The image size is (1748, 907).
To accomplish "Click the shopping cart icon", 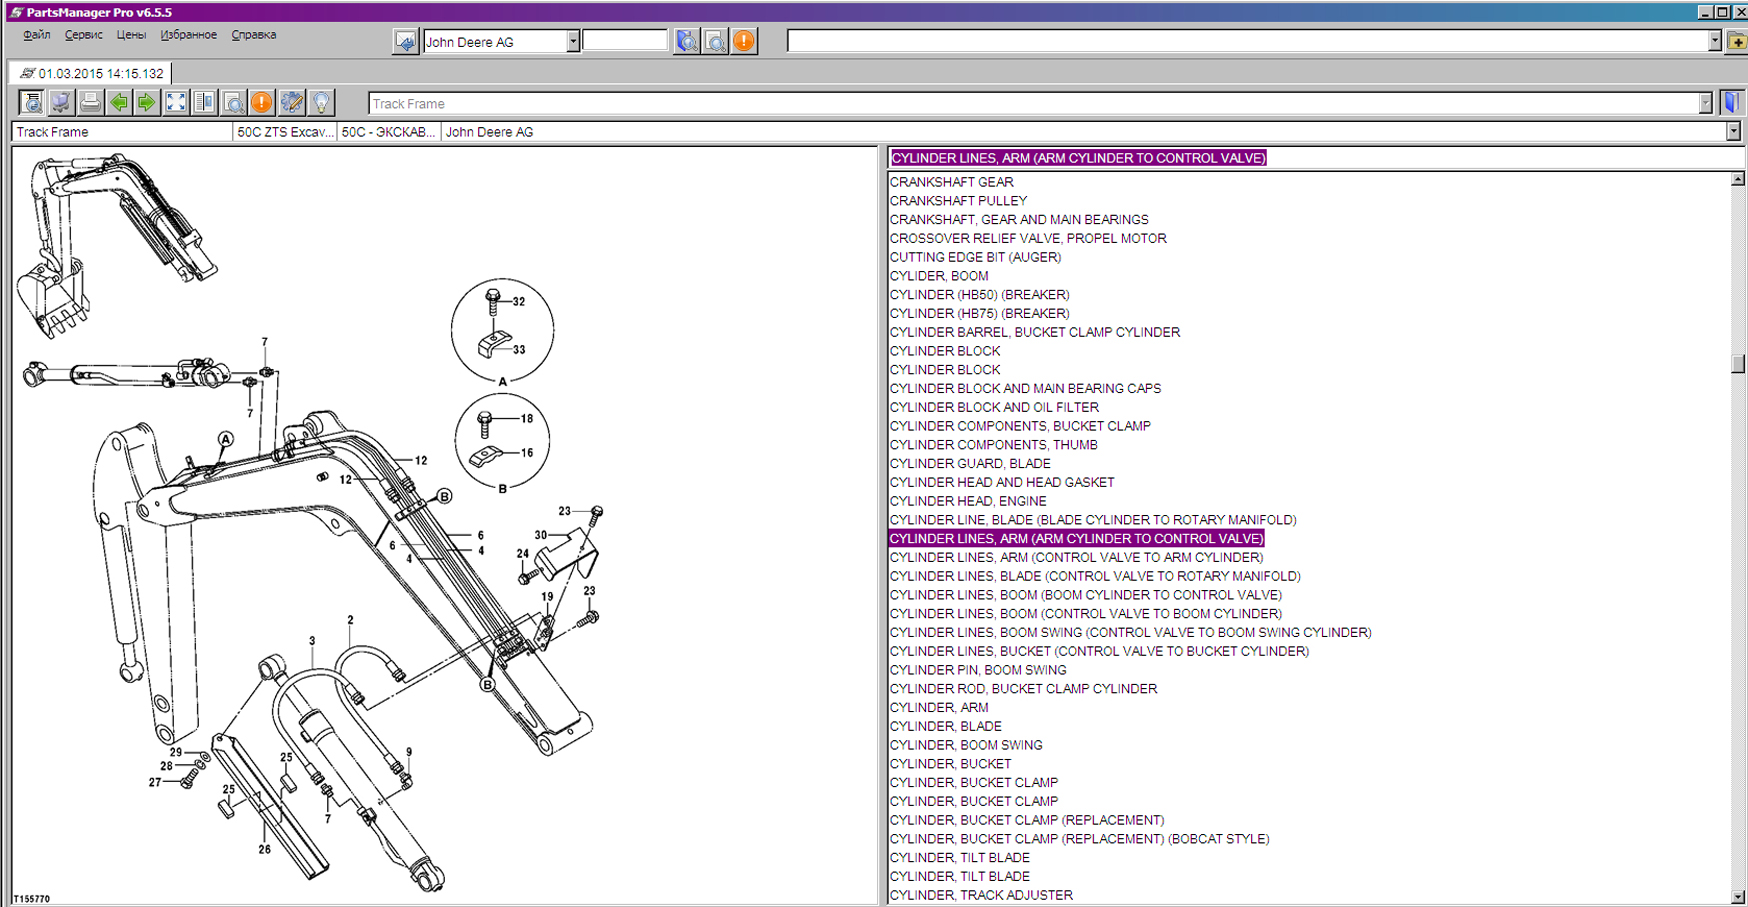I will click(61, 103).
